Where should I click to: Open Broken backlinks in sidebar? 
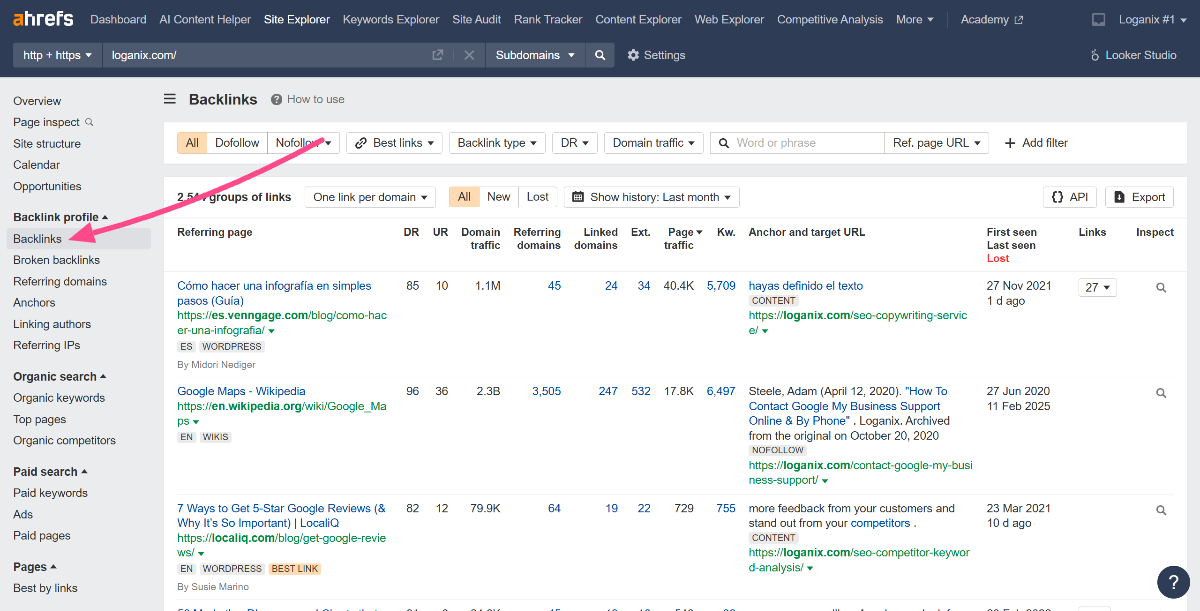(57, 260)
